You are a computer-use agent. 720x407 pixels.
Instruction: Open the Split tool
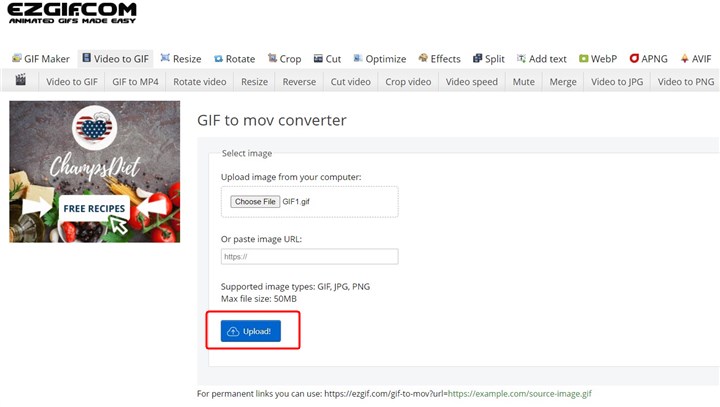489,59
